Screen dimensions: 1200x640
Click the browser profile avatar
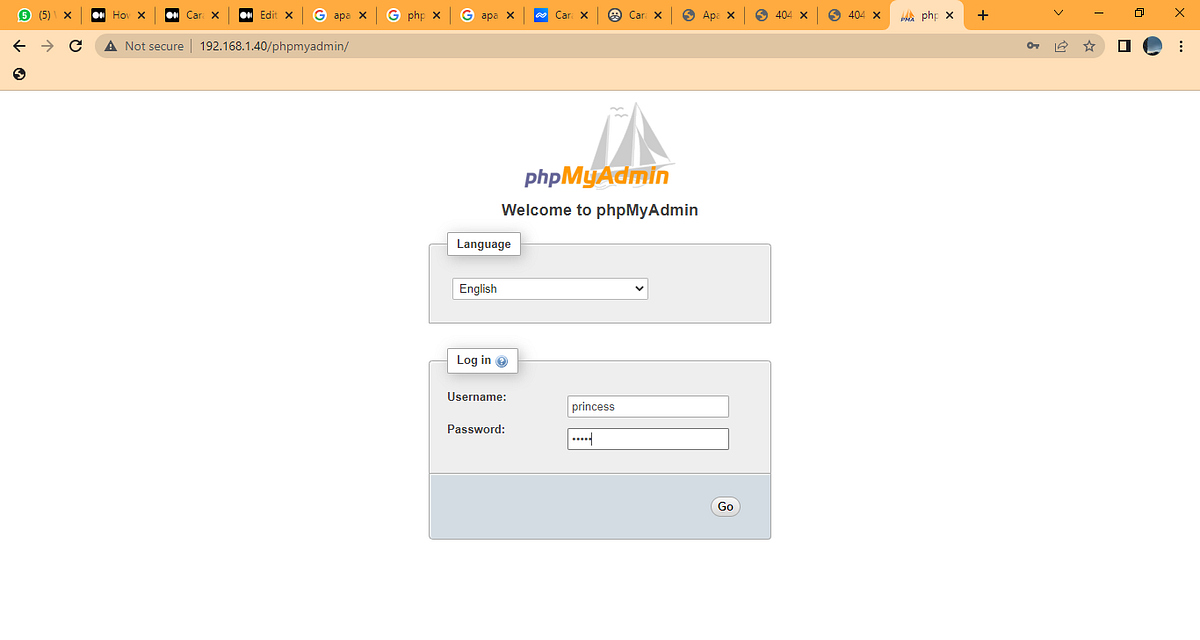(x=1152, y=46)
